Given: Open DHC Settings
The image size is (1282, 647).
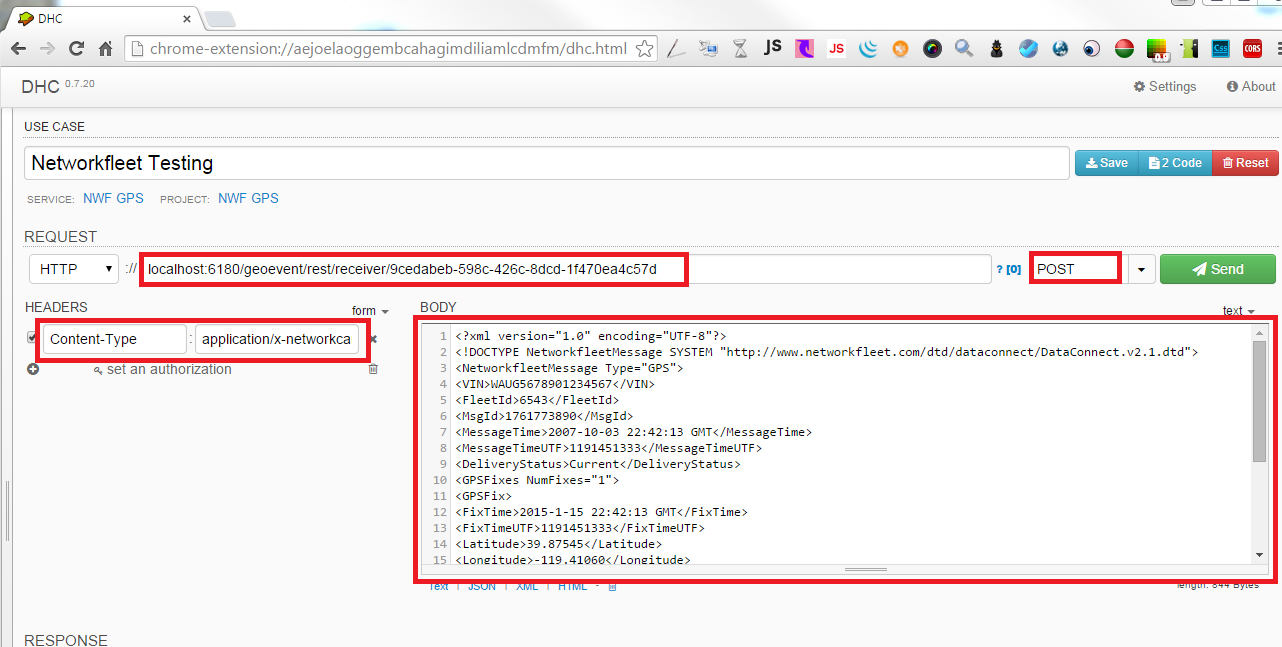Looking at the screenshot, I should click(x=1165, y=87).
